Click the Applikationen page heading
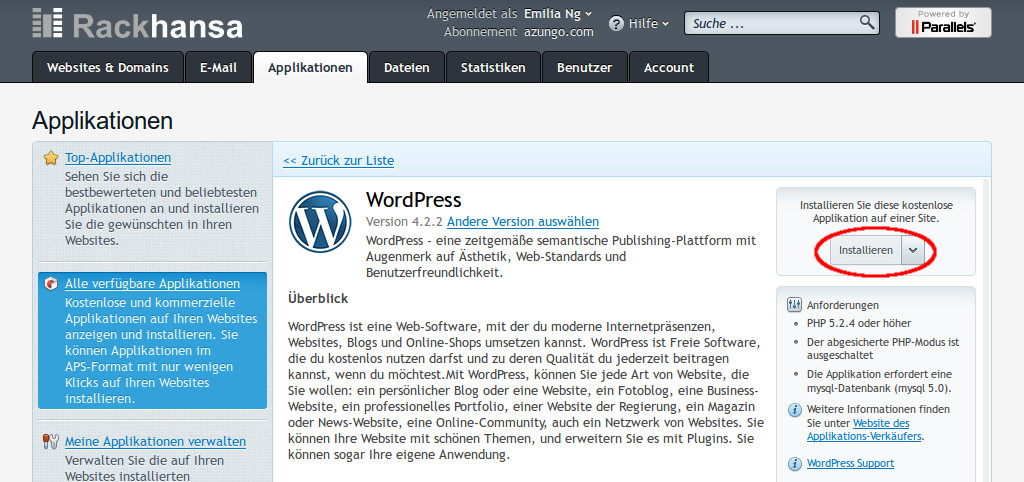Viewport: 1024px width, 482px height. [103, 121]
